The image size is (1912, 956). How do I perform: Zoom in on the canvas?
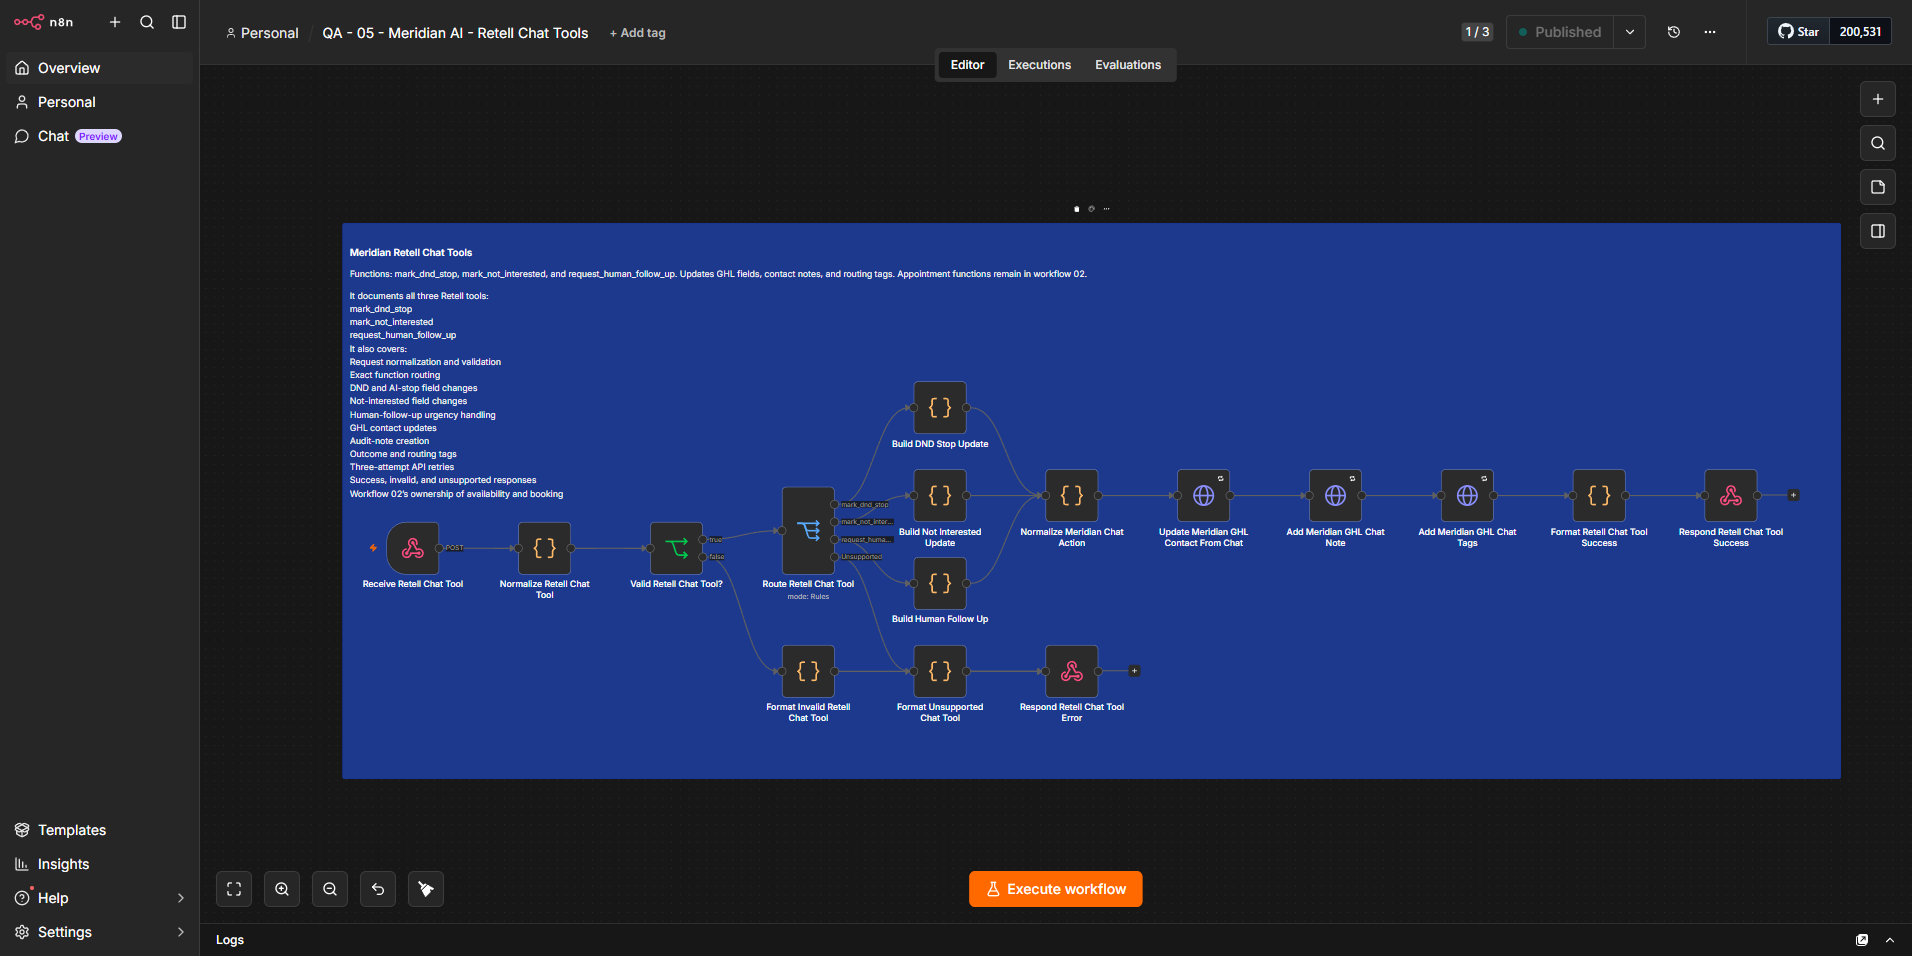[282, 889]
